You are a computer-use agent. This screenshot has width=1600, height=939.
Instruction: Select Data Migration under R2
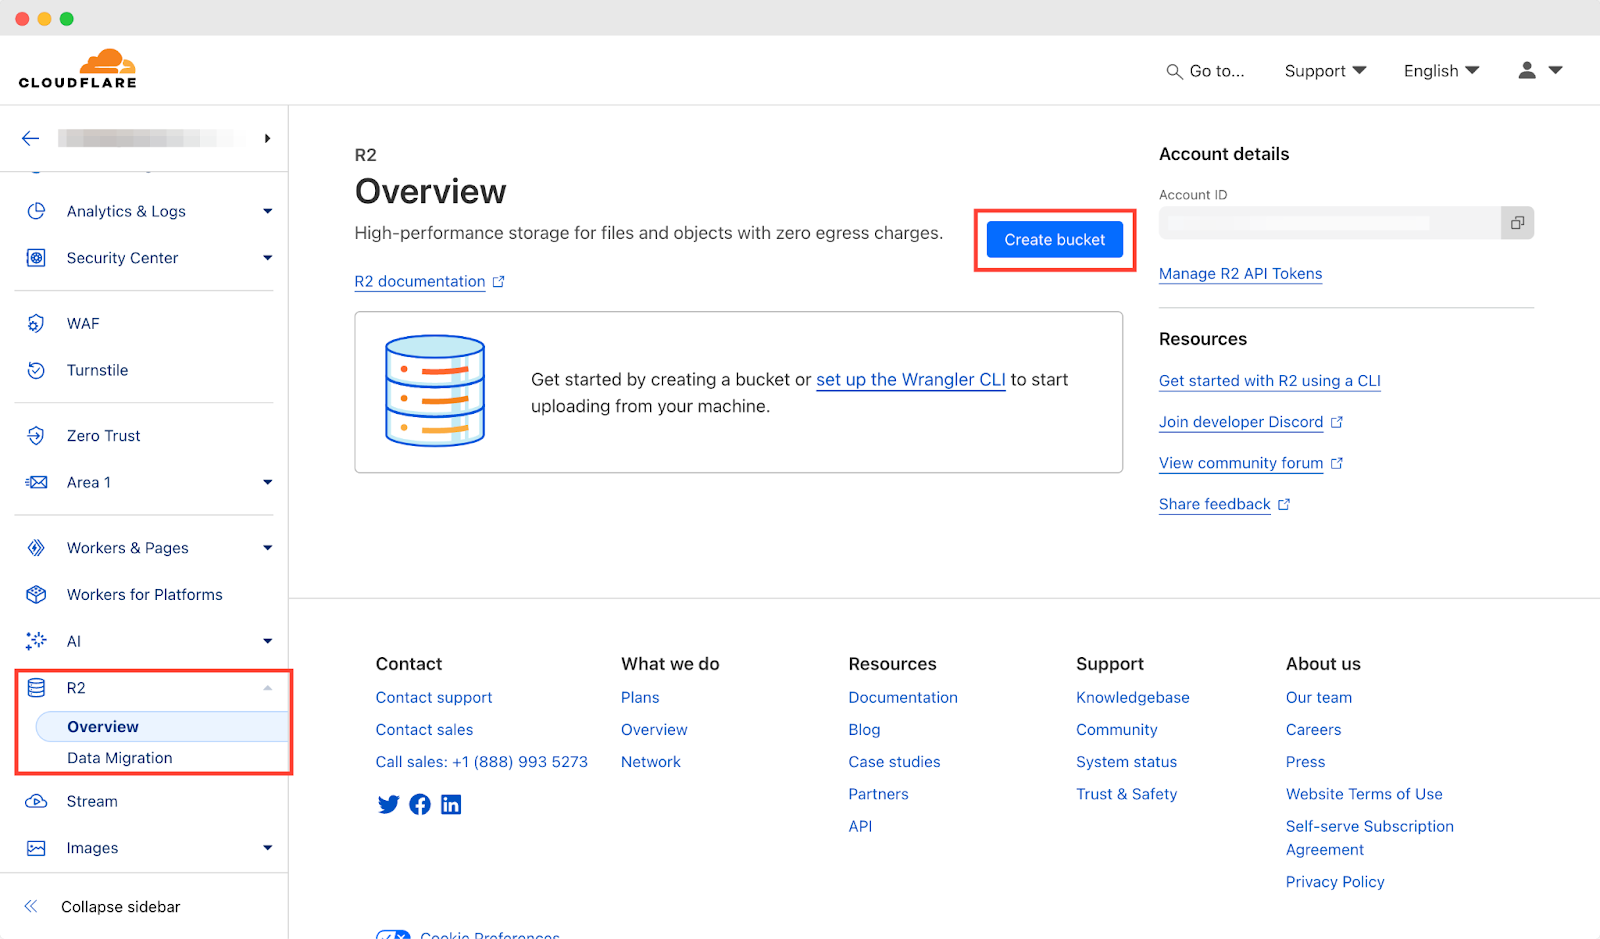pyautogui.click(x=120, y=758)
